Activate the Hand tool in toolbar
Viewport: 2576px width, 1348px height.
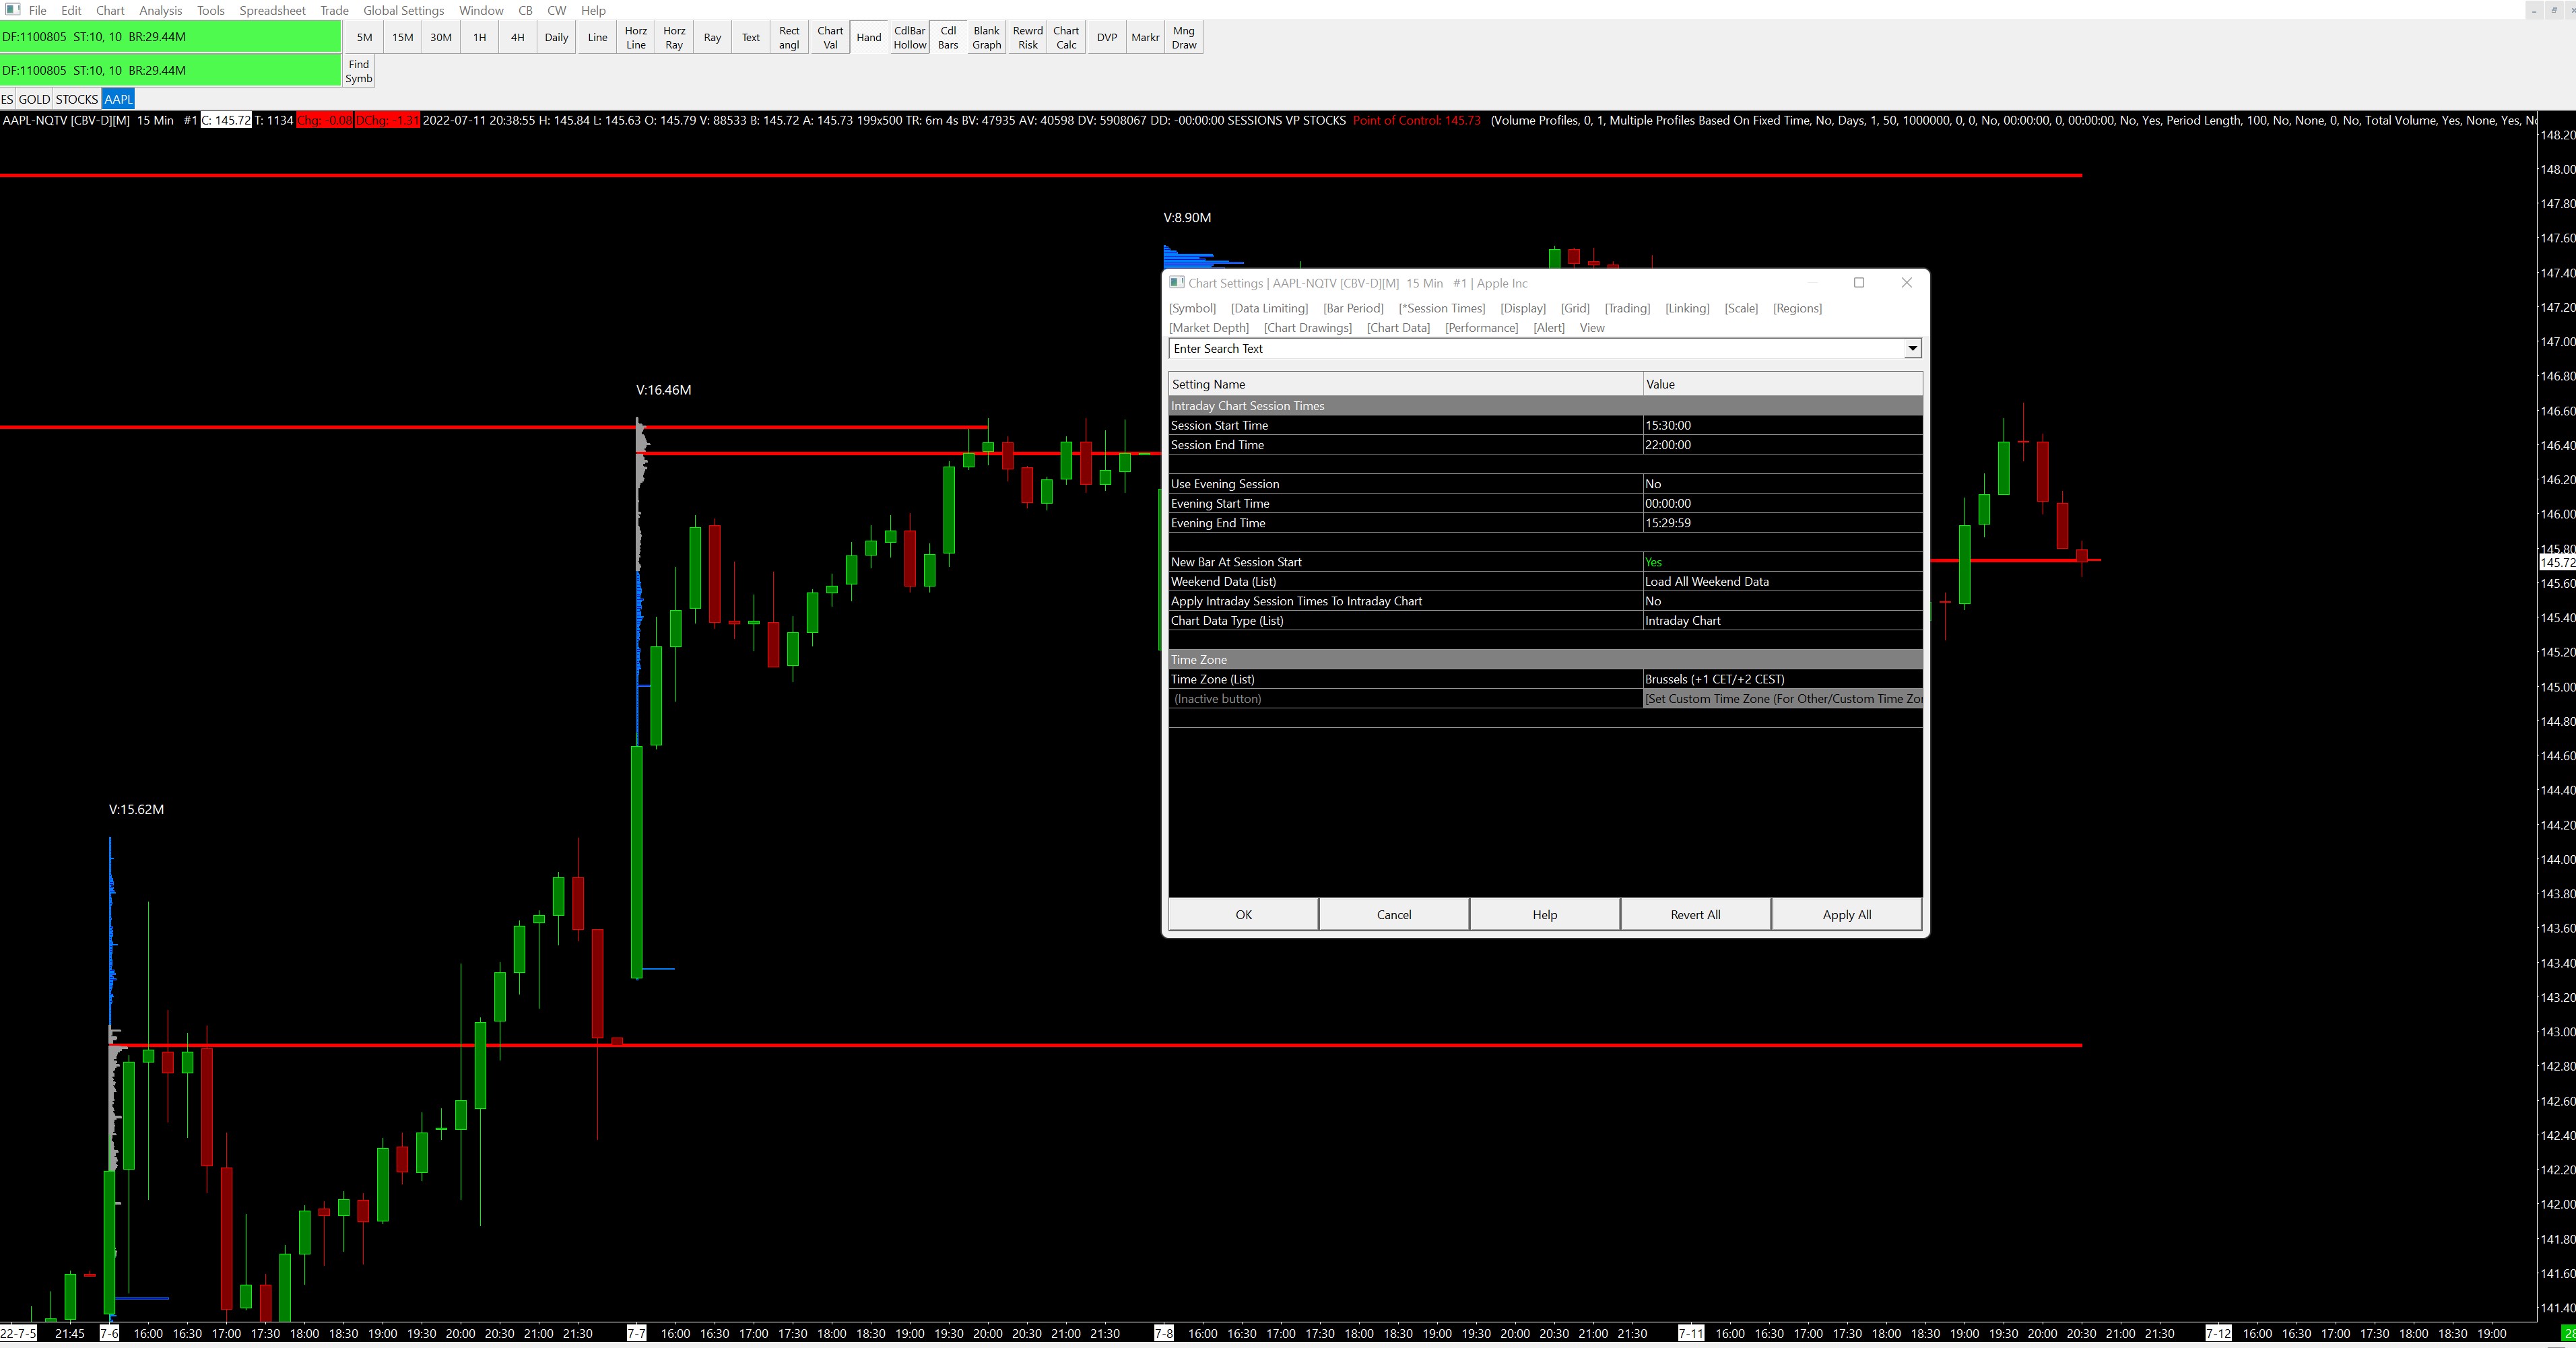click(x=869, y=38)
